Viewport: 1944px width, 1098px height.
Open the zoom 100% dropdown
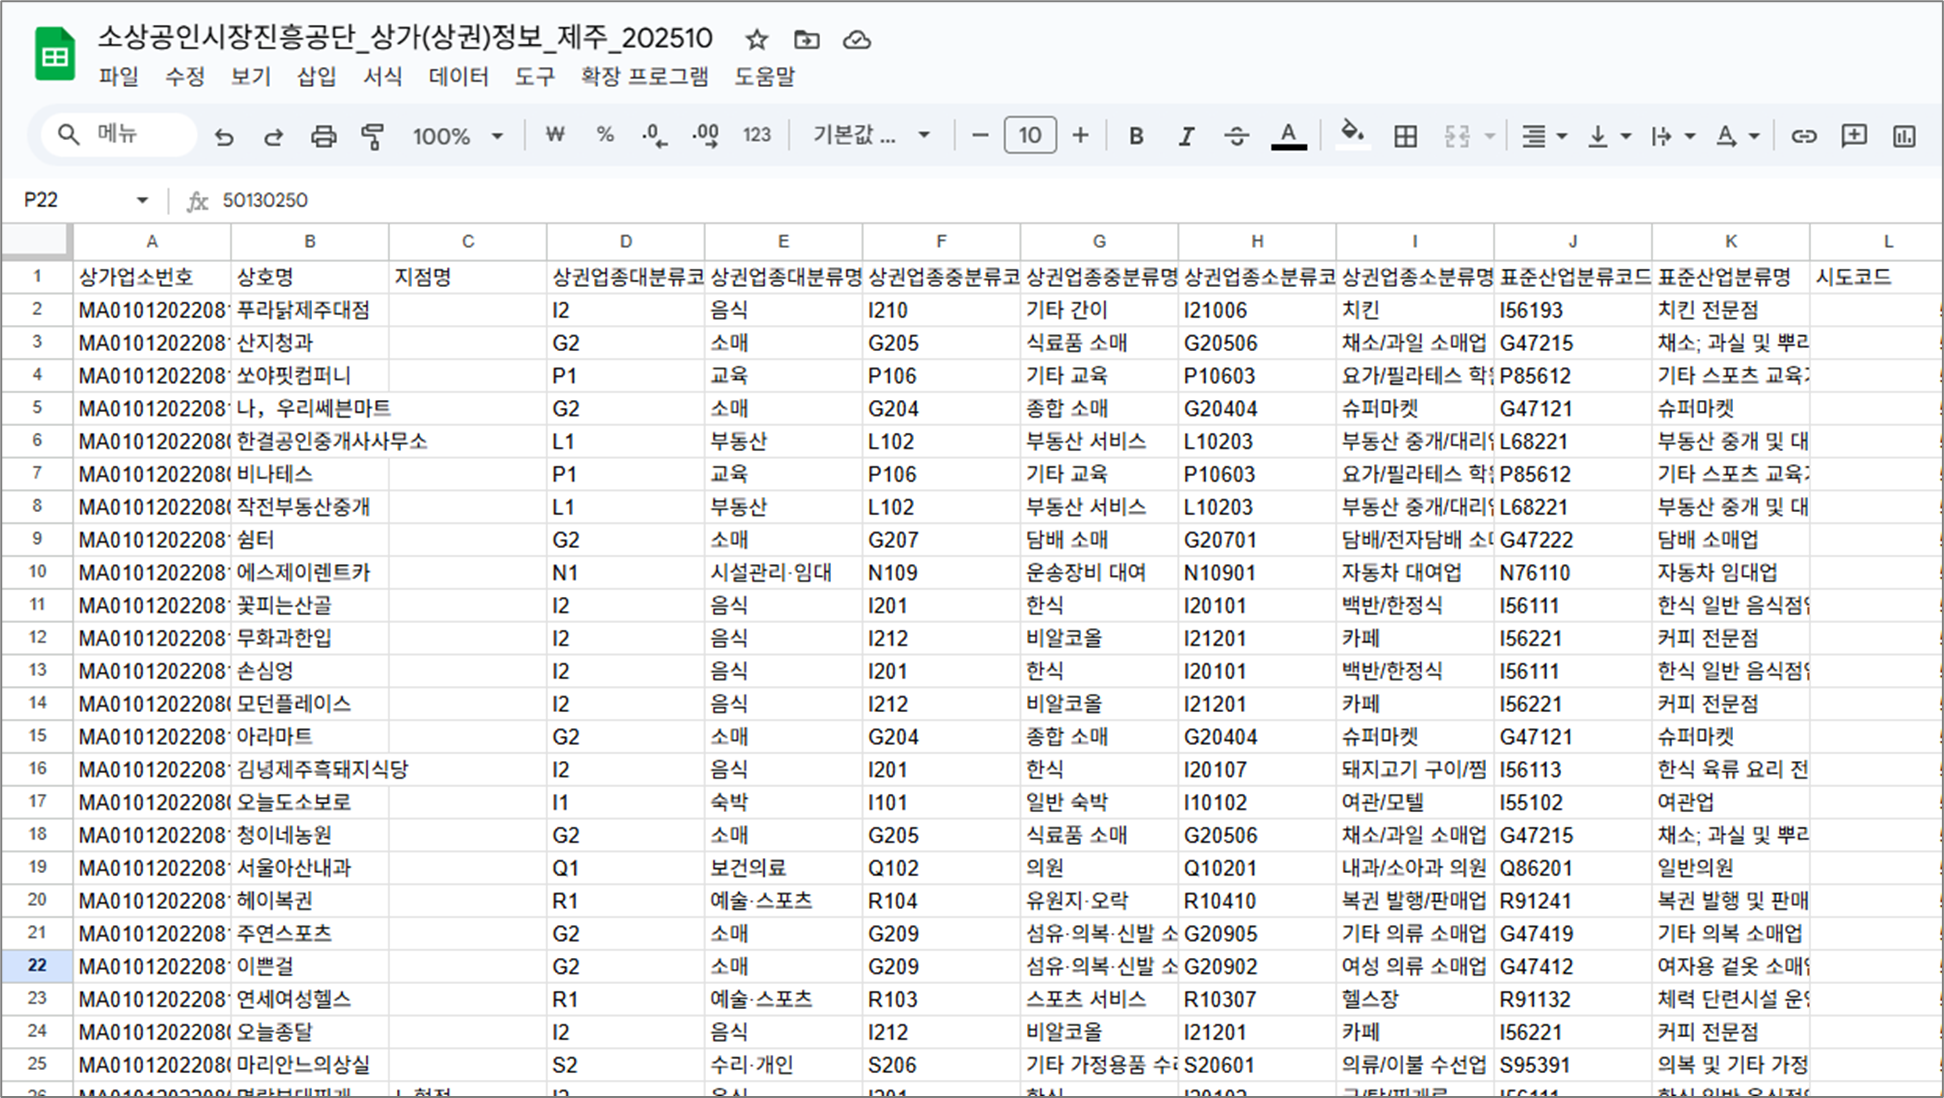click(x=457, y=136)
